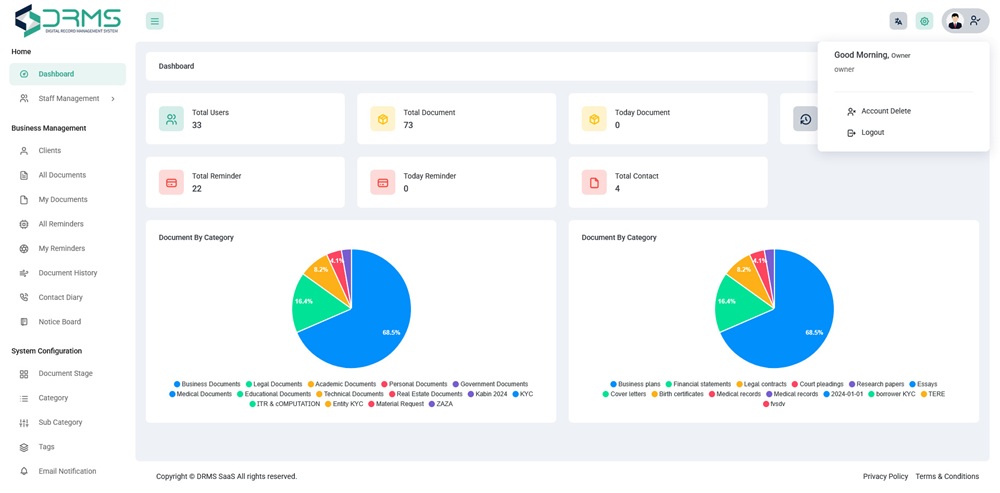Screen dimensions: 1000x493
Task: Open Notice Board from the sidebar
Action: coord(59,322)
